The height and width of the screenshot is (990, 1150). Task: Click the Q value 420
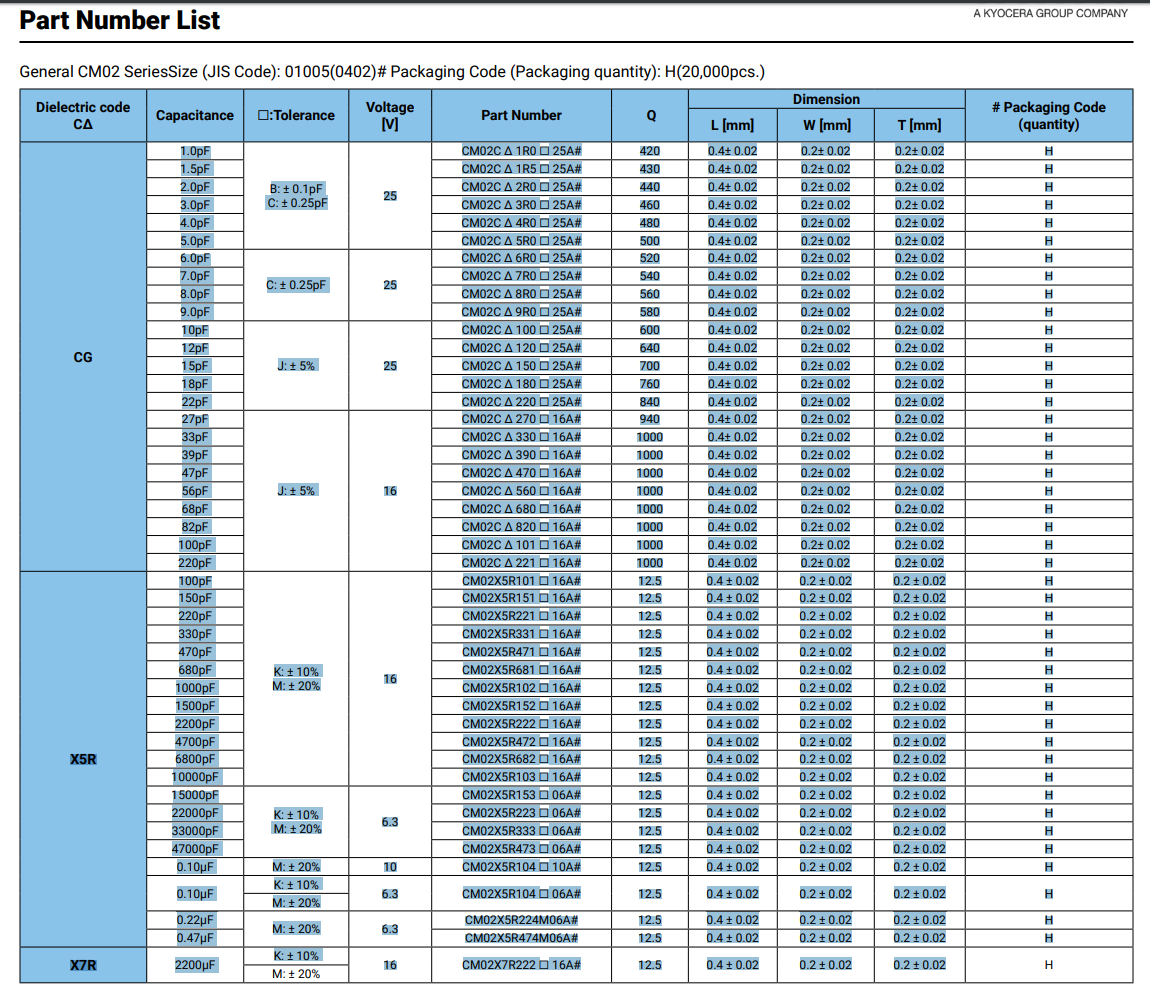coord(650,151)
